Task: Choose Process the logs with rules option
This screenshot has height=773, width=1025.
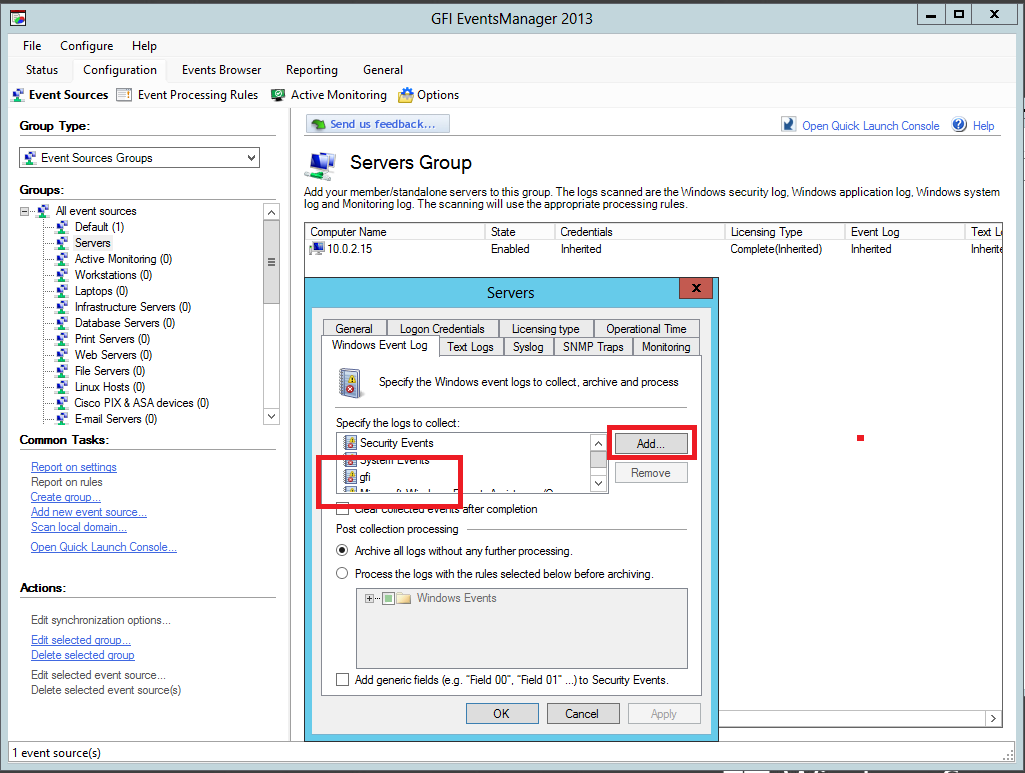Action: click(343, 574)
